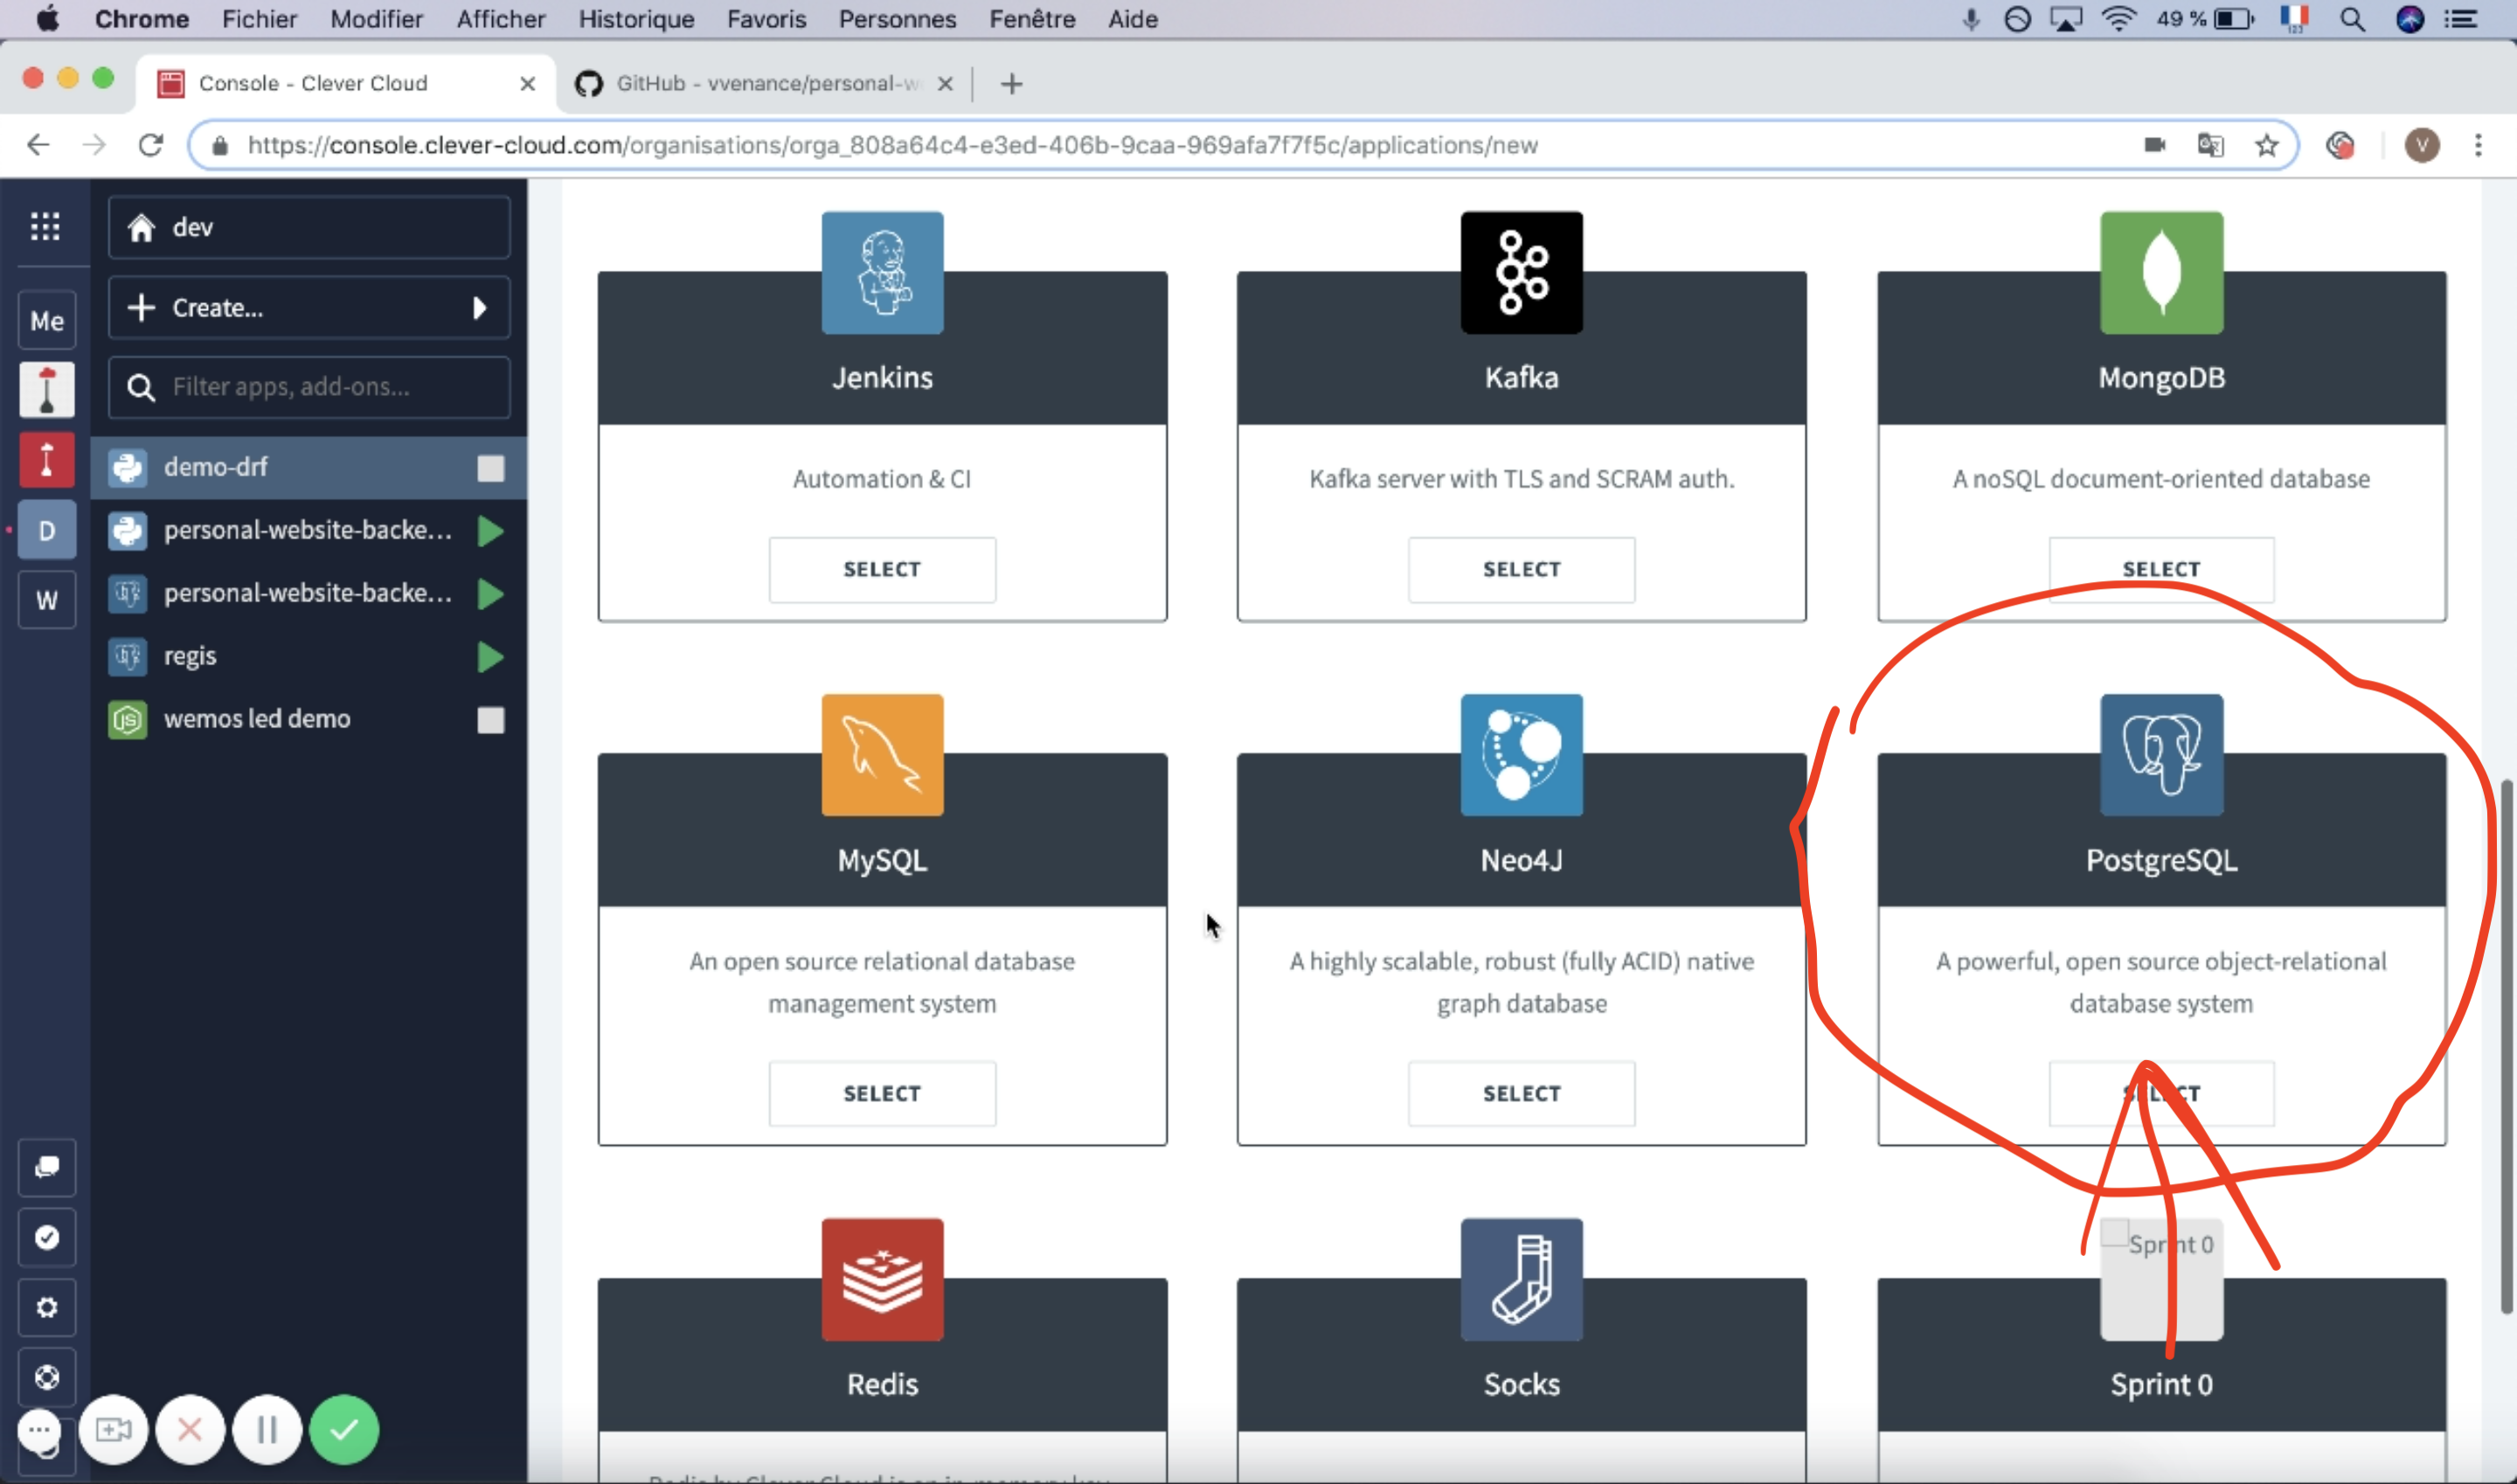This screenshot has height=1484, width=2517.
Task: Select the PostgreSQL add-on
Action: [2161, 1093]
